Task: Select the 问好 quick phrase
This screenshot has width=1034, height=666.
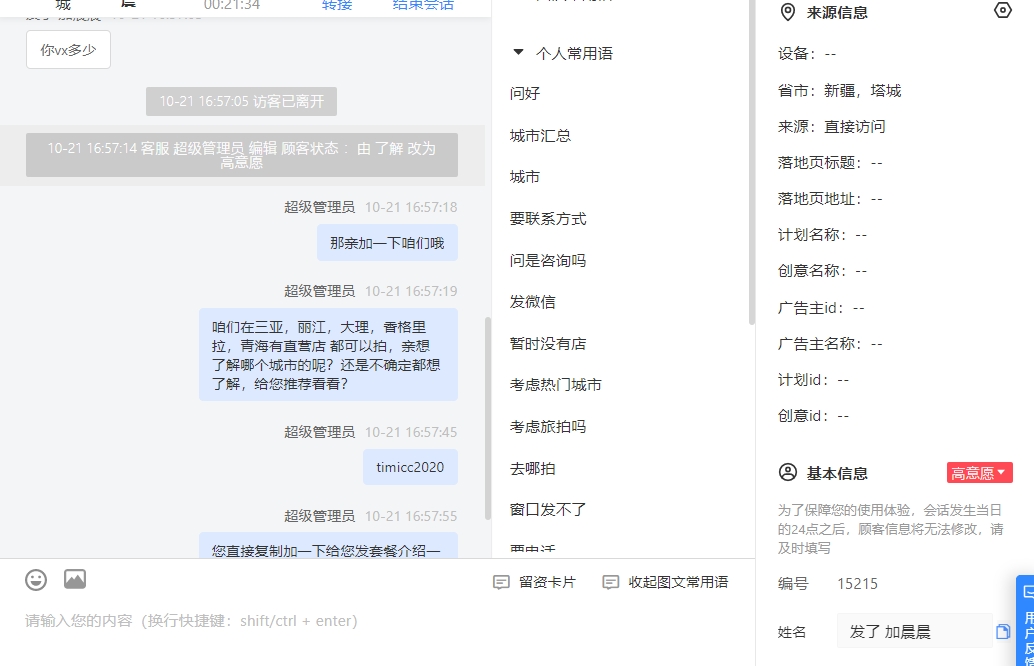Action: tap(525, 94)
